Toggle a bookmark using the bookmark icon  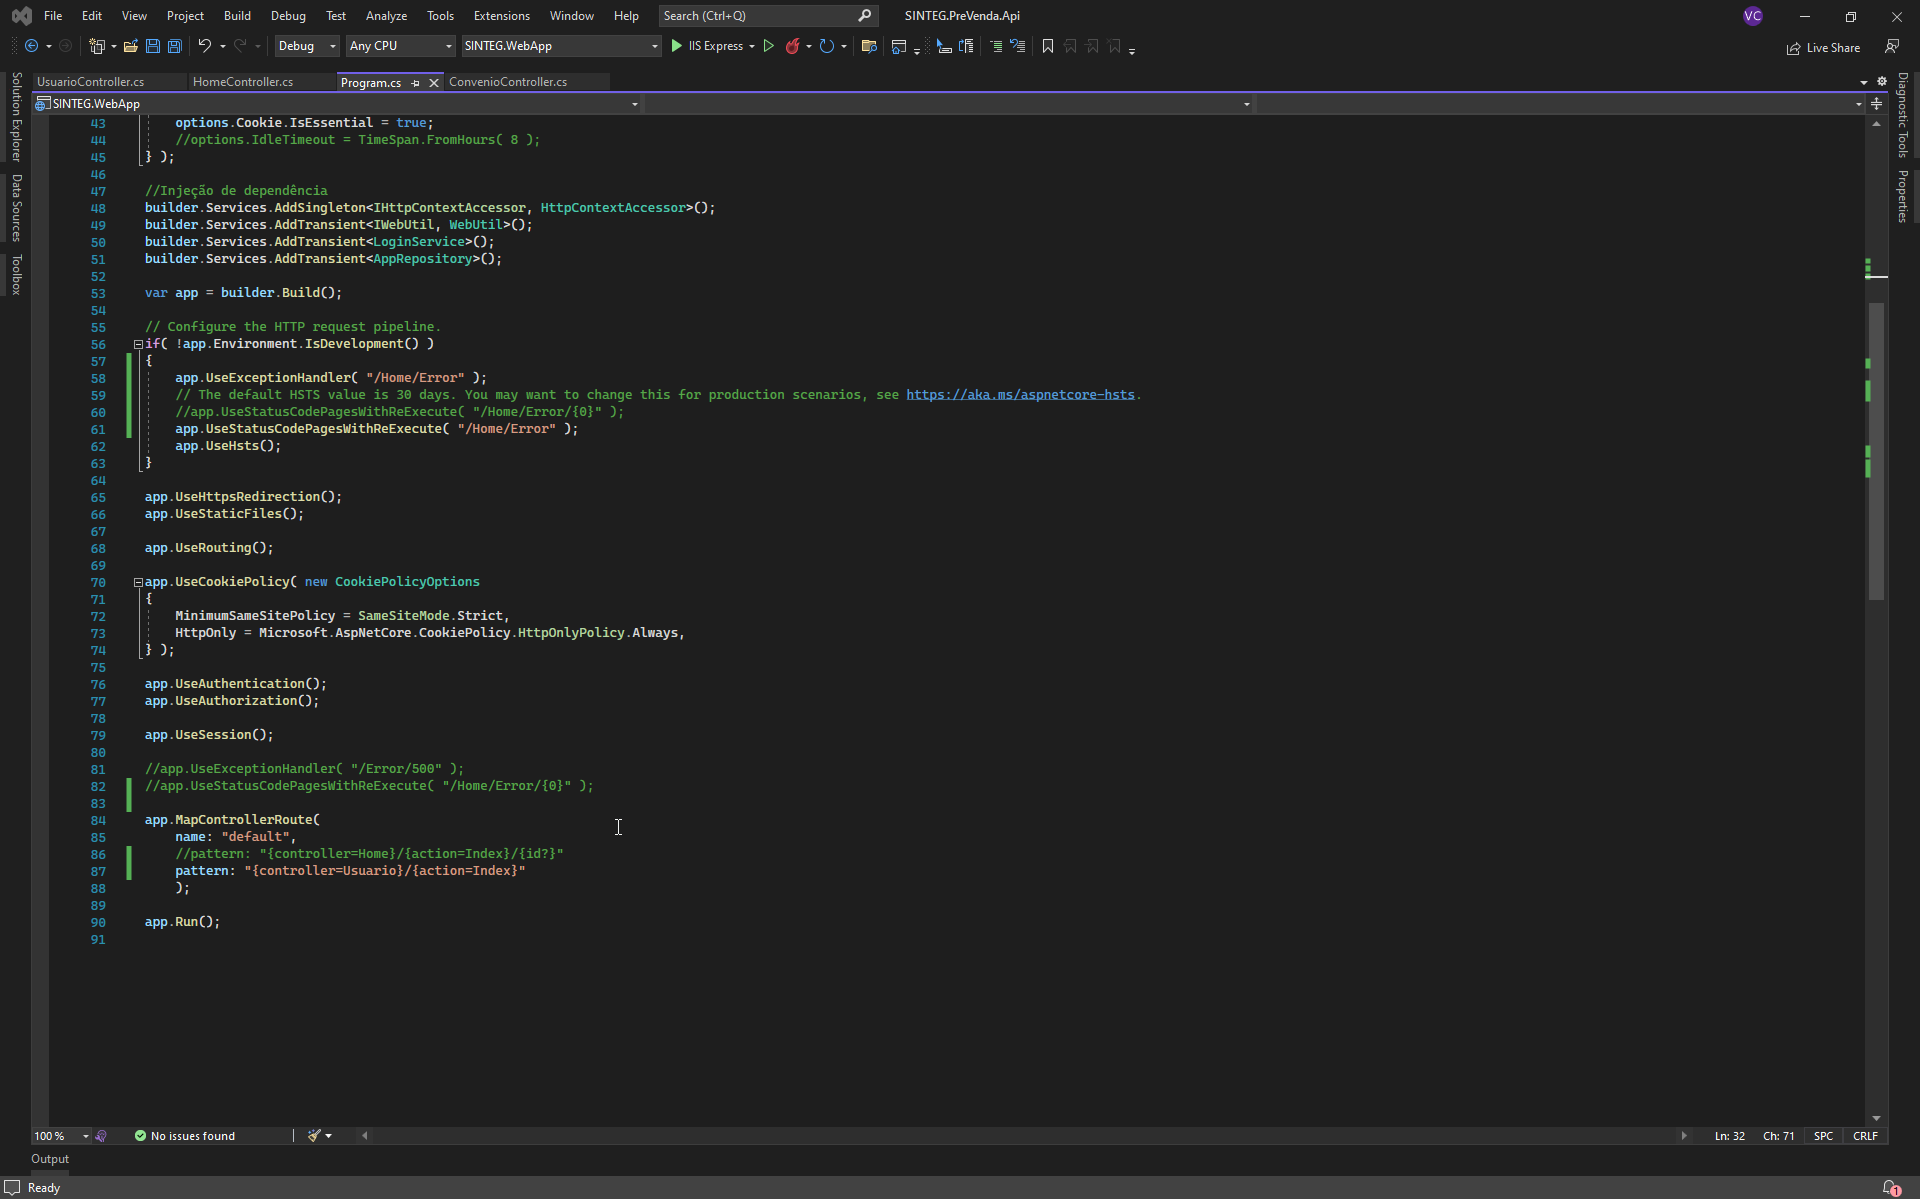click(x=1047, y=46)
